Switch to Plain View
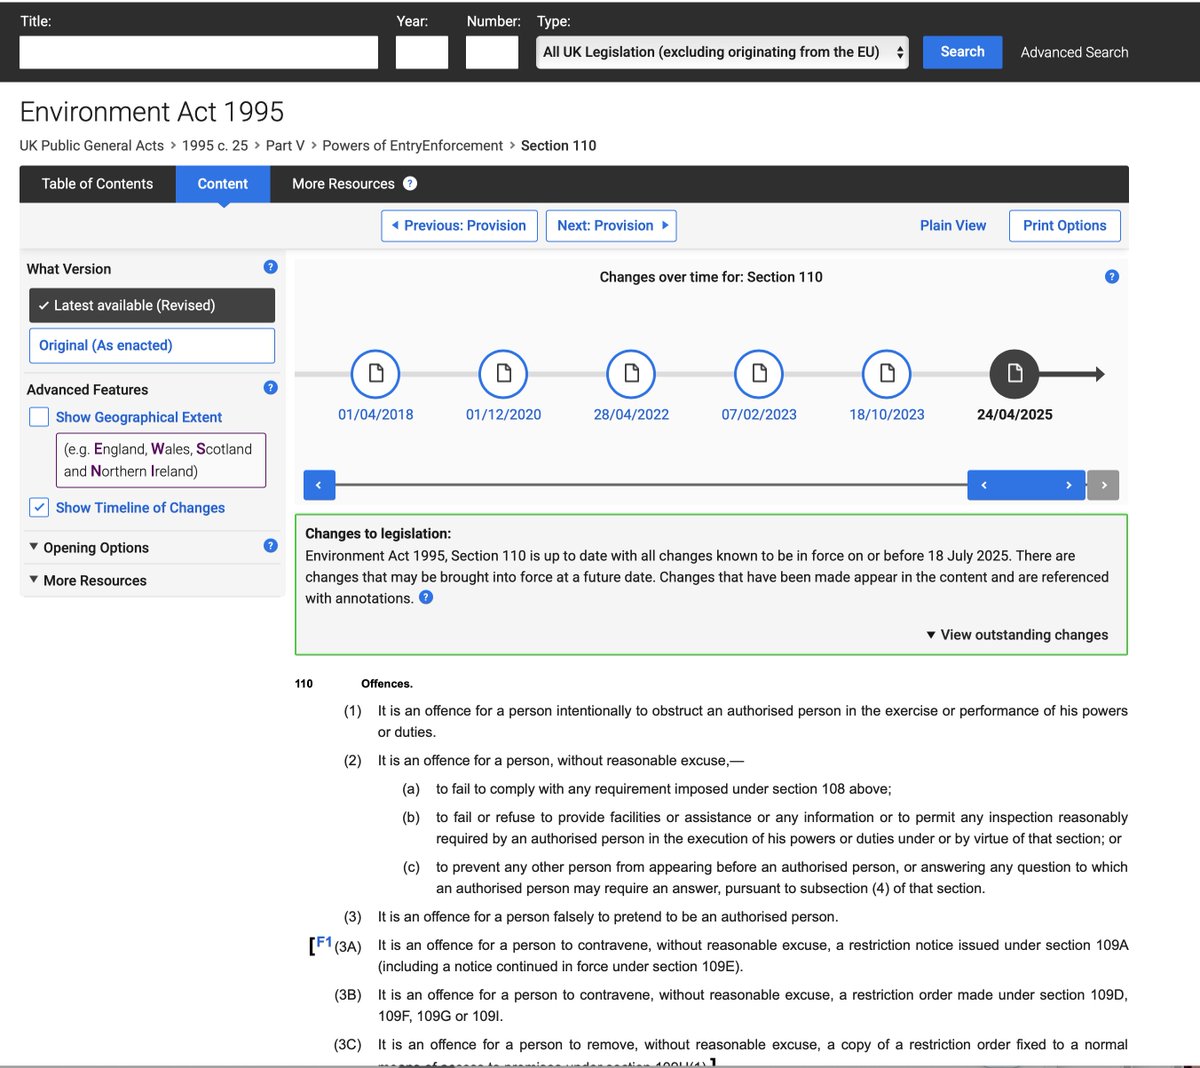Image resolution: width=1200 pixels, height=1068 pixels. click(953, 226)
